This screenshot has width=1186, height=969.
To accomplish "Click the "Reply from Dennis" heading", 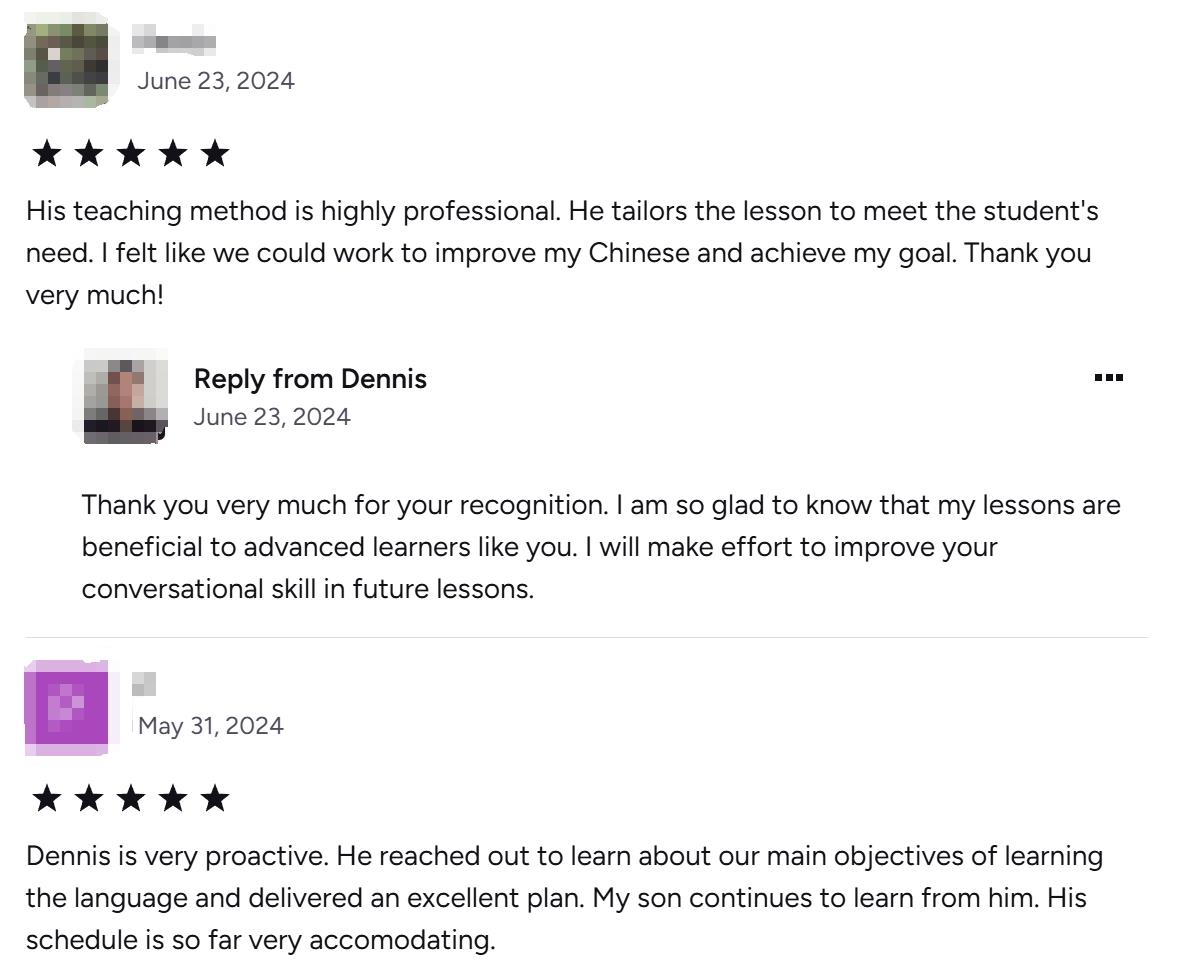I will click(310, 379).
